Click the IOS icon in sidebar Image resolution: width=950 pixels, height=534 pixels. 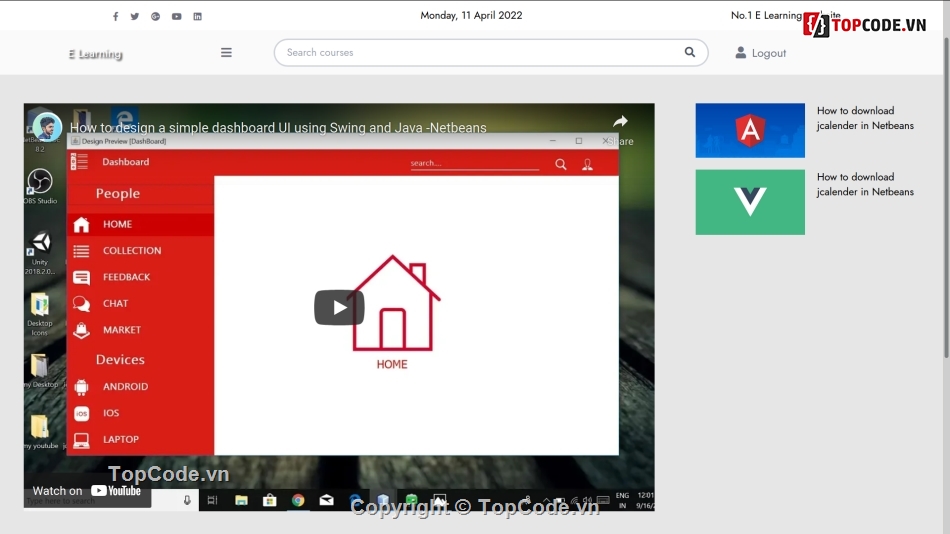(81, 413)
